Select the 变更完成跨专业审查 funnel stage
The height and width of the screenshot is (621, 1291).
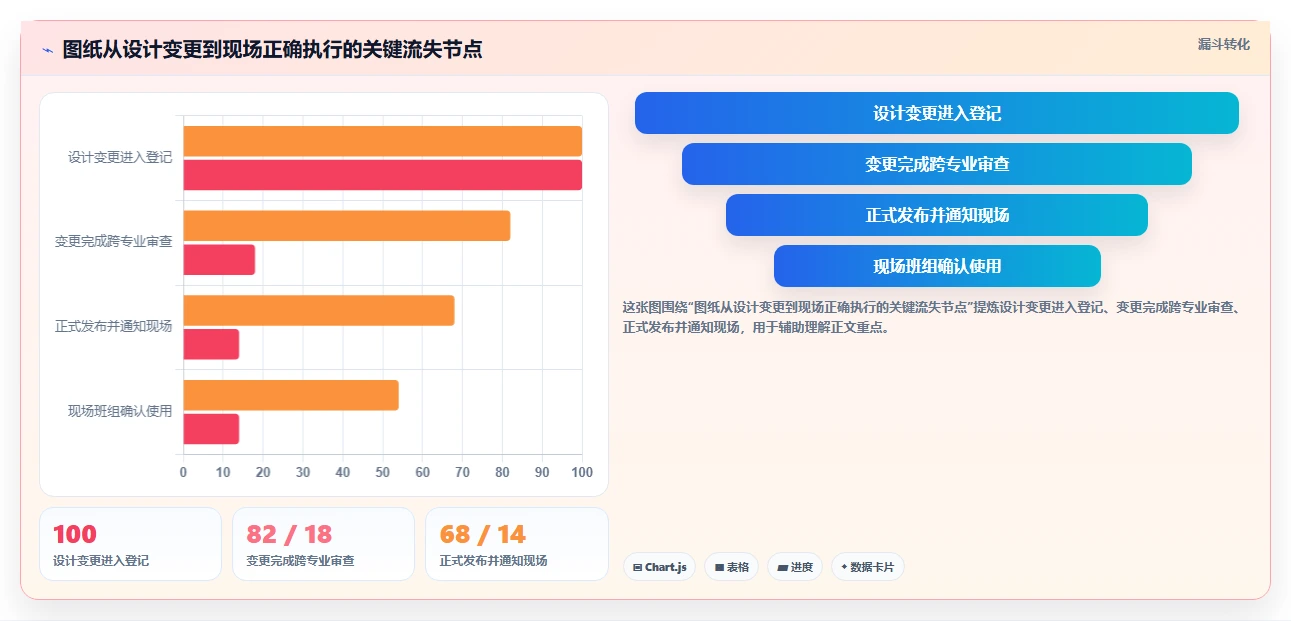(x=937, y=164)
